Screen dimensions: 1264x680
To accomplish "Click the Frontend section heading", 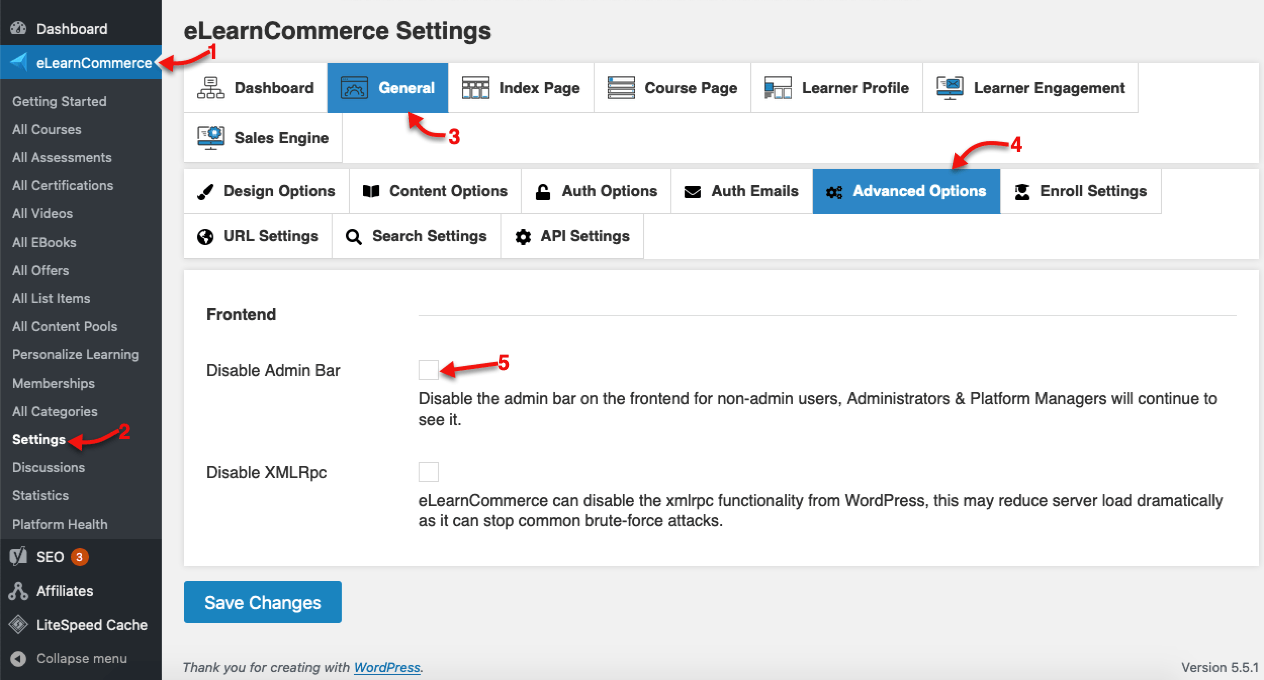I will pos(241,314).
